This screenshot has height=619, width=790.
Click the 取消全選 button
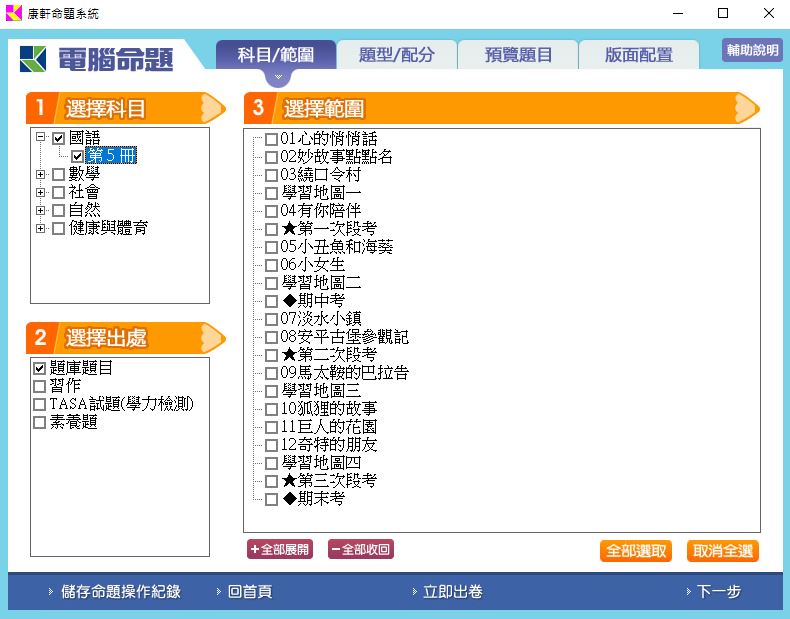(722, 551)
